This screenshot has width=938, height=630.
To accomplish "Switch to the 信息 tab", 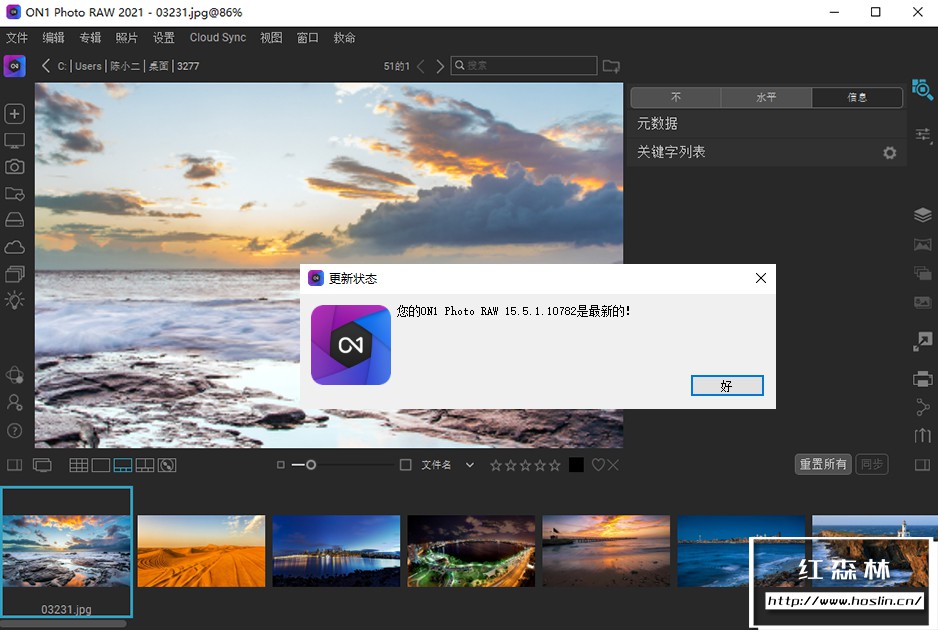I will pyautogui.click(x=857, y=98).
